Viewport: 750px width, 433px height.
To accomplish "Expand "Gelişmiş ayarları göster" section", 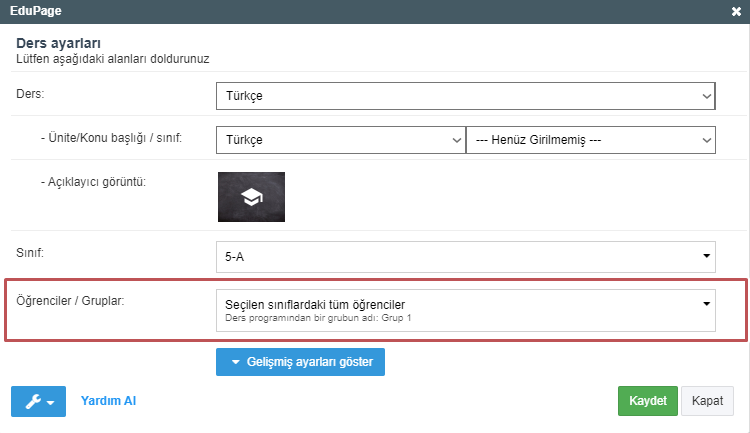I will coord(300,362).
